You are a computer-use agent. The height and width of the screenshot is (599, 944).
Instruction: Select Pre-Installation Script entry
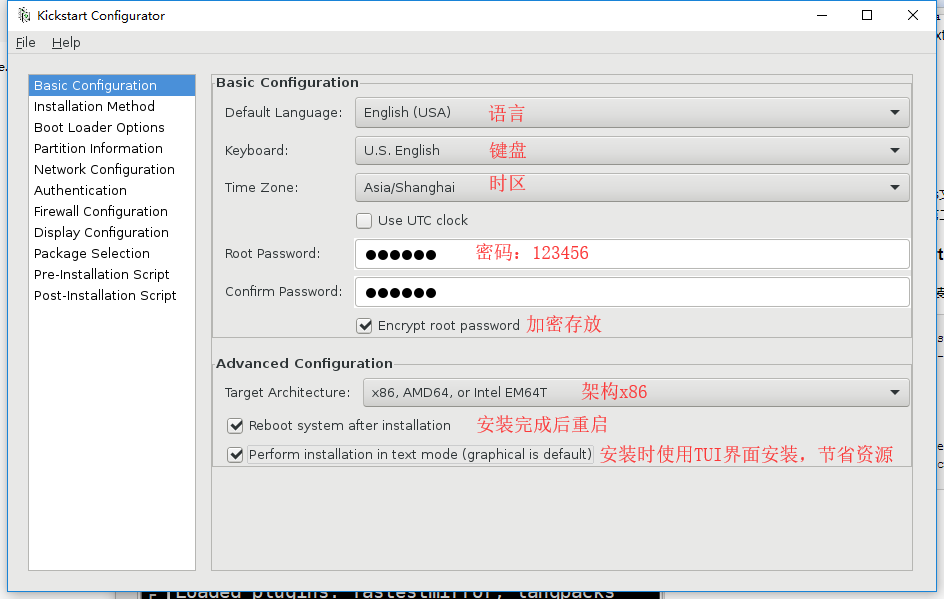(112, 275)
